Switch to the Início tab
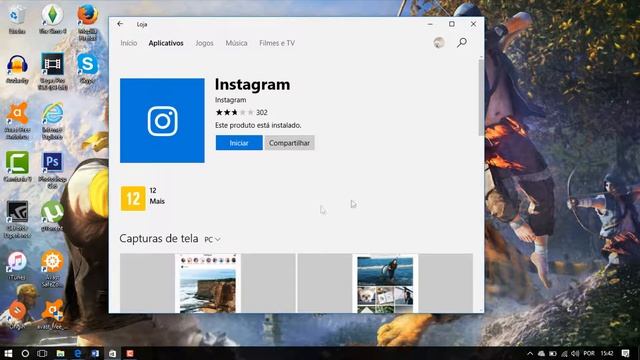 [129, 43]
